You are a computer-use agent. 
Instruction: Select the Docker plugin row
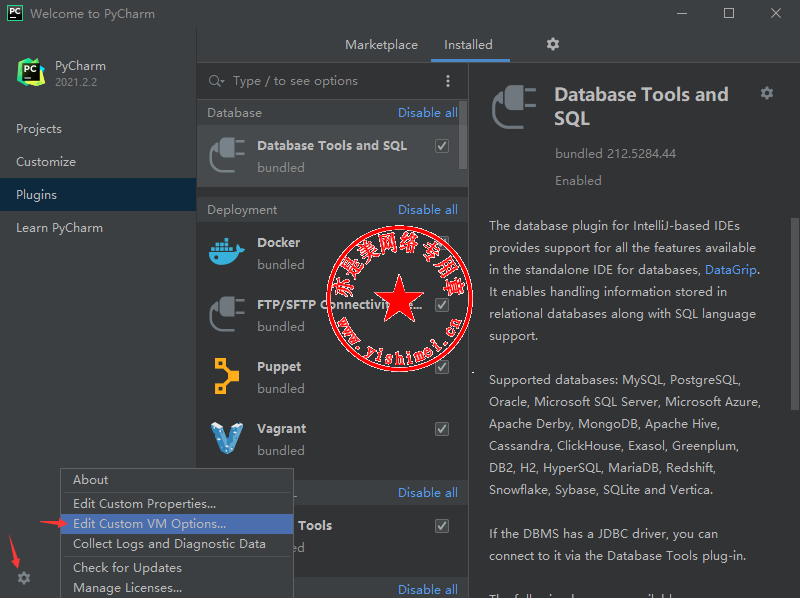(332, 253)
